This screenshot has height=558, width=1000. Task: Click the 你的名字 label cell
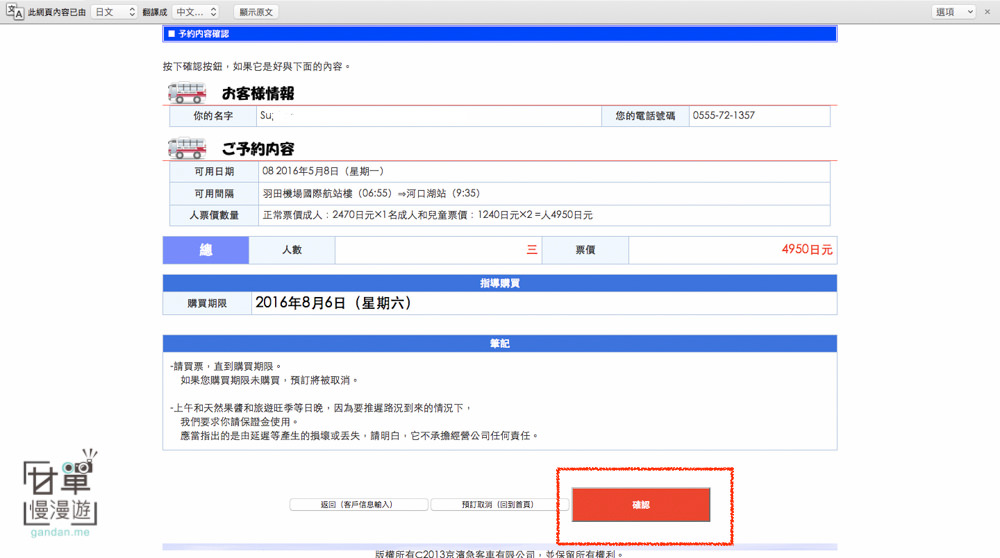pos(214,115)
